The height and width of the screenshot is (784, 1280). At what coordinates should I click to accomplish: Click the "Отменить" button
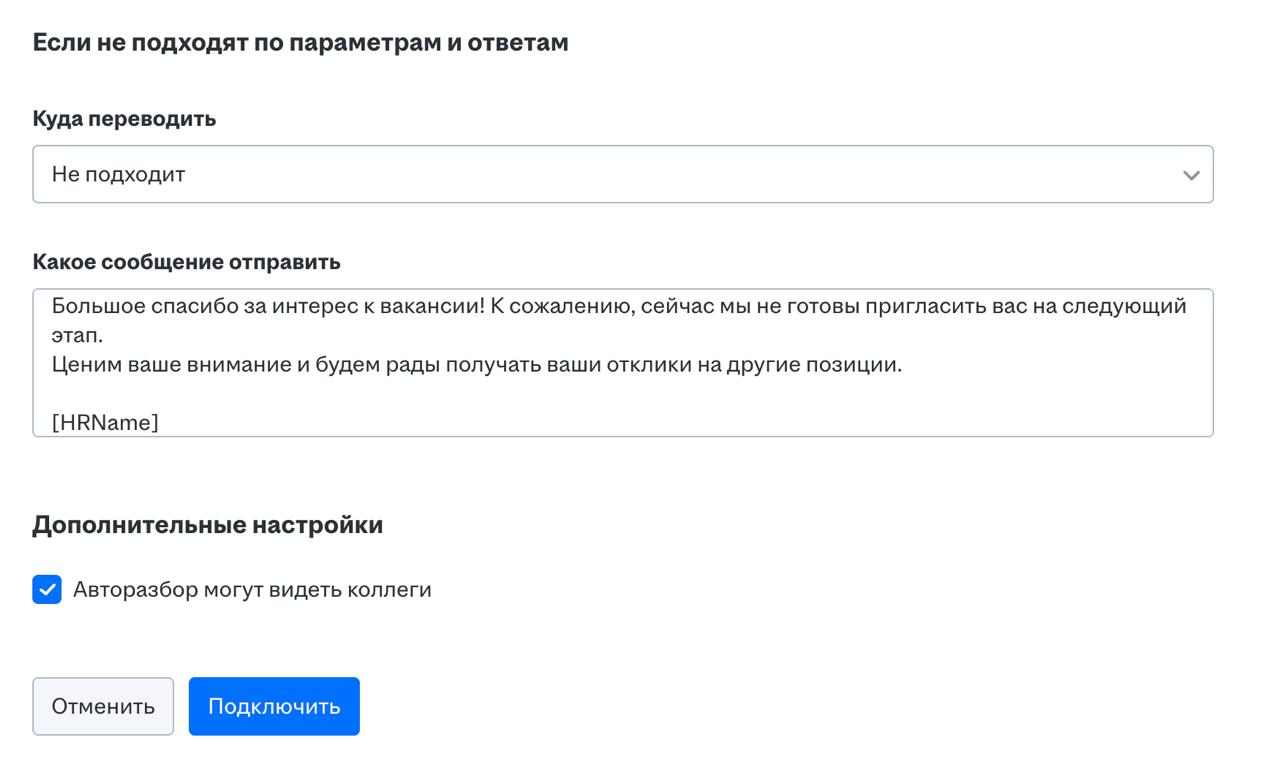point(103,706)
